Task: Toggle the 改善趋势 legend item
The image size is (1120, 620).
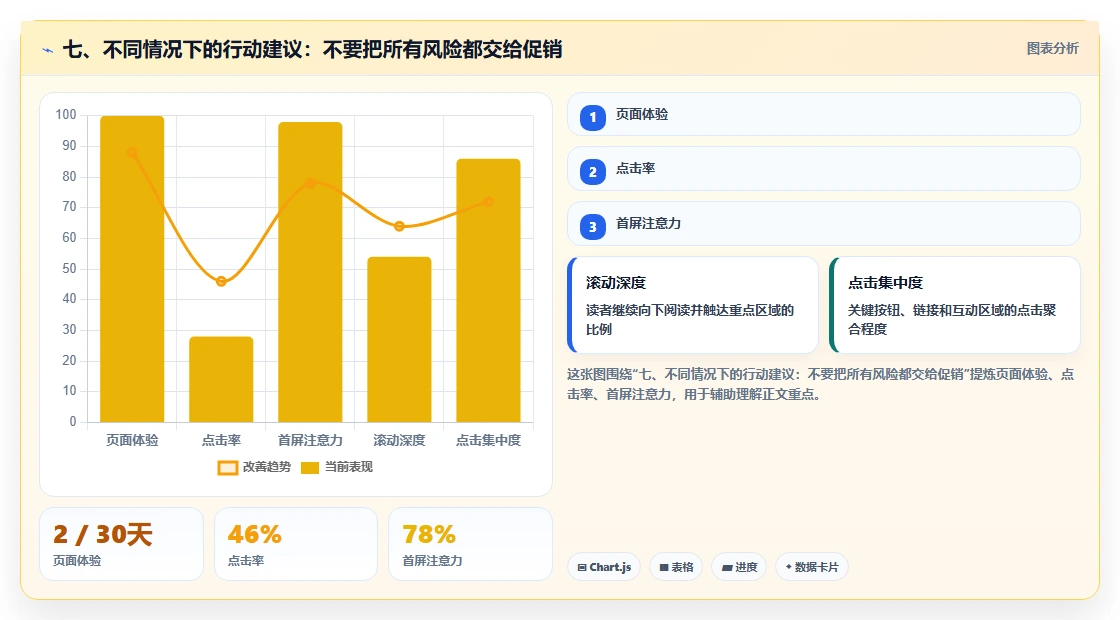Action: [x=254, y=467]
